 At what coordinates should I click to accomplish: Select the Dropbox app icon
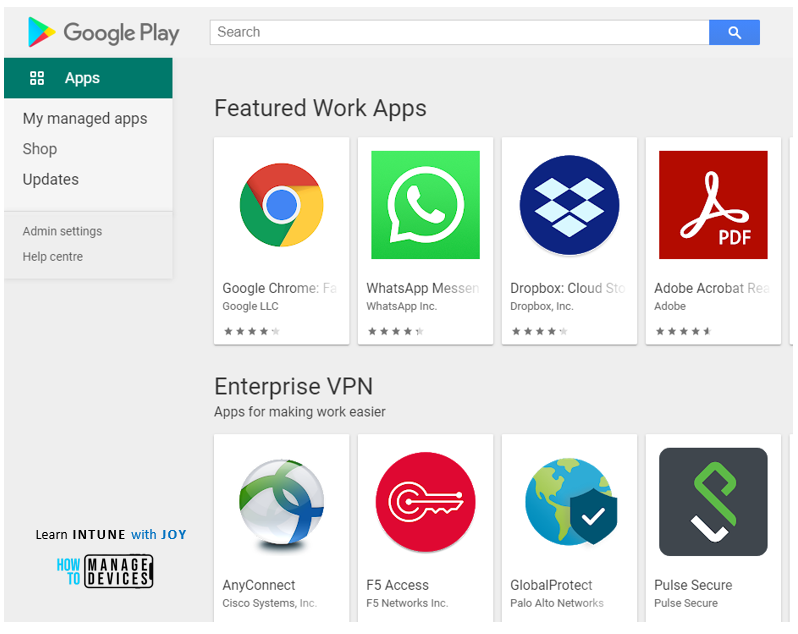(569, 205)
